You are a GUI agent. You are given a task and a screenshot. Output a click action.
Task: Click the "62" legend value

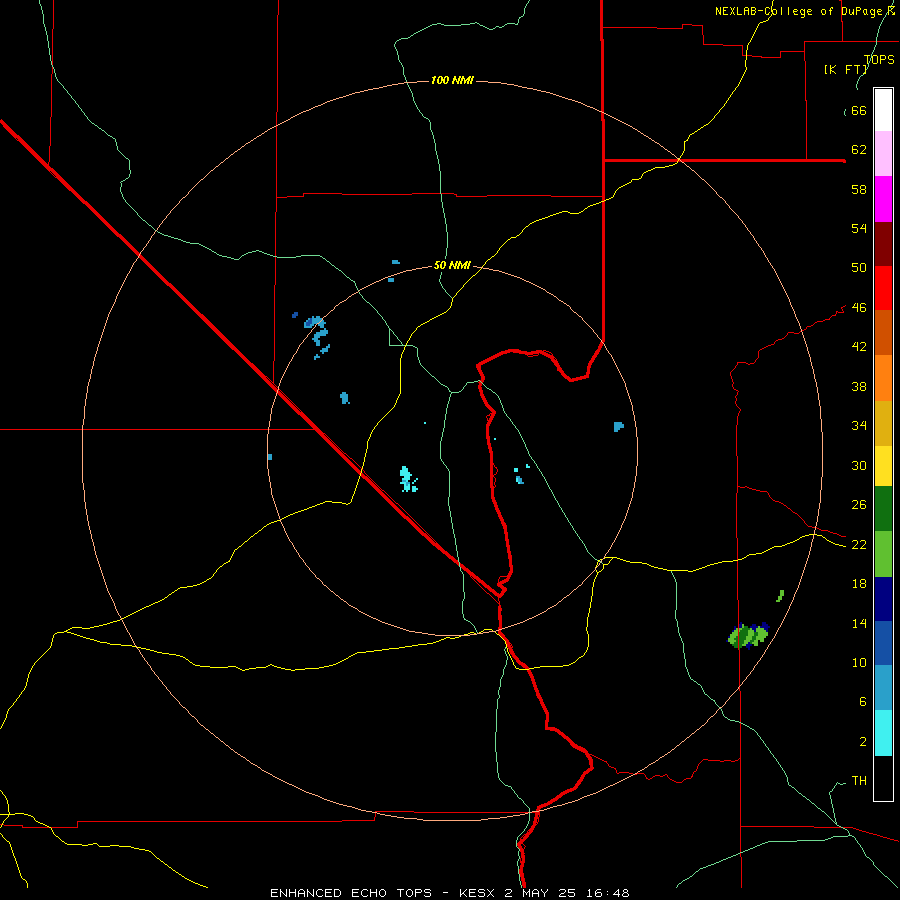pyautogui.click(x=859, y=150)
